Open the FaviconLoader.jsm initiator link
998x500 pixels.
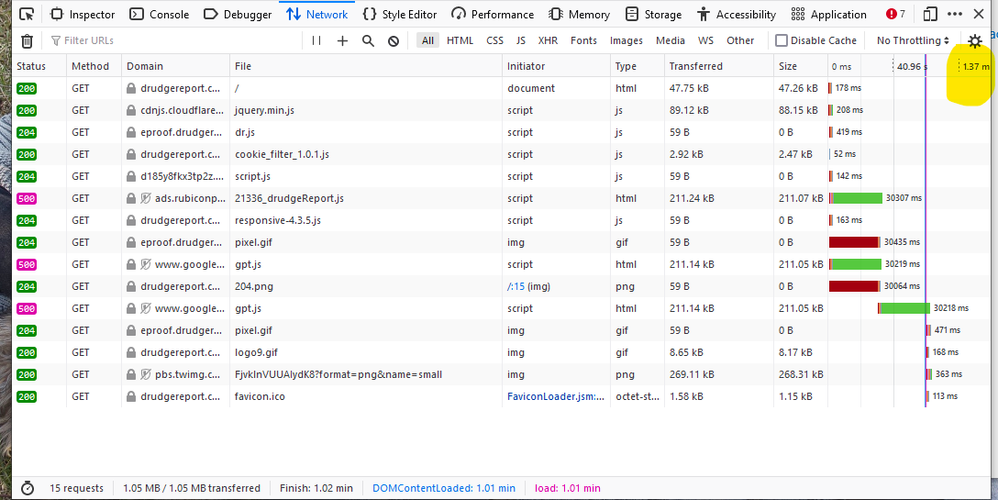click(x=556, y=396)
